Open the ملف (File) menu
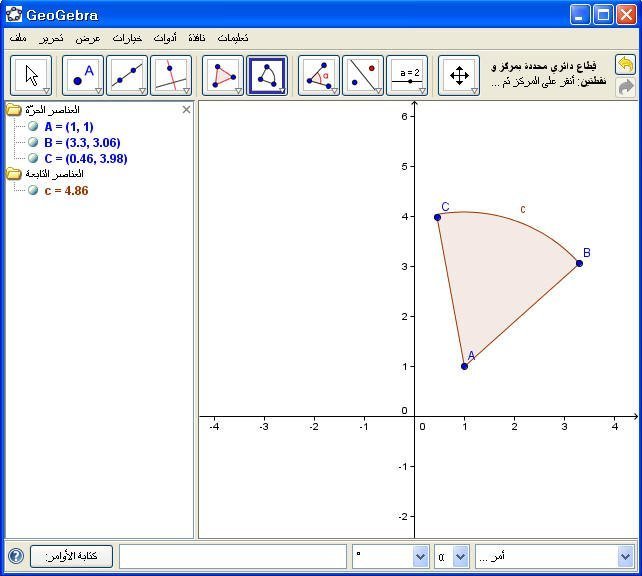This screenshot has height=576, width=642. coord(18,38)
